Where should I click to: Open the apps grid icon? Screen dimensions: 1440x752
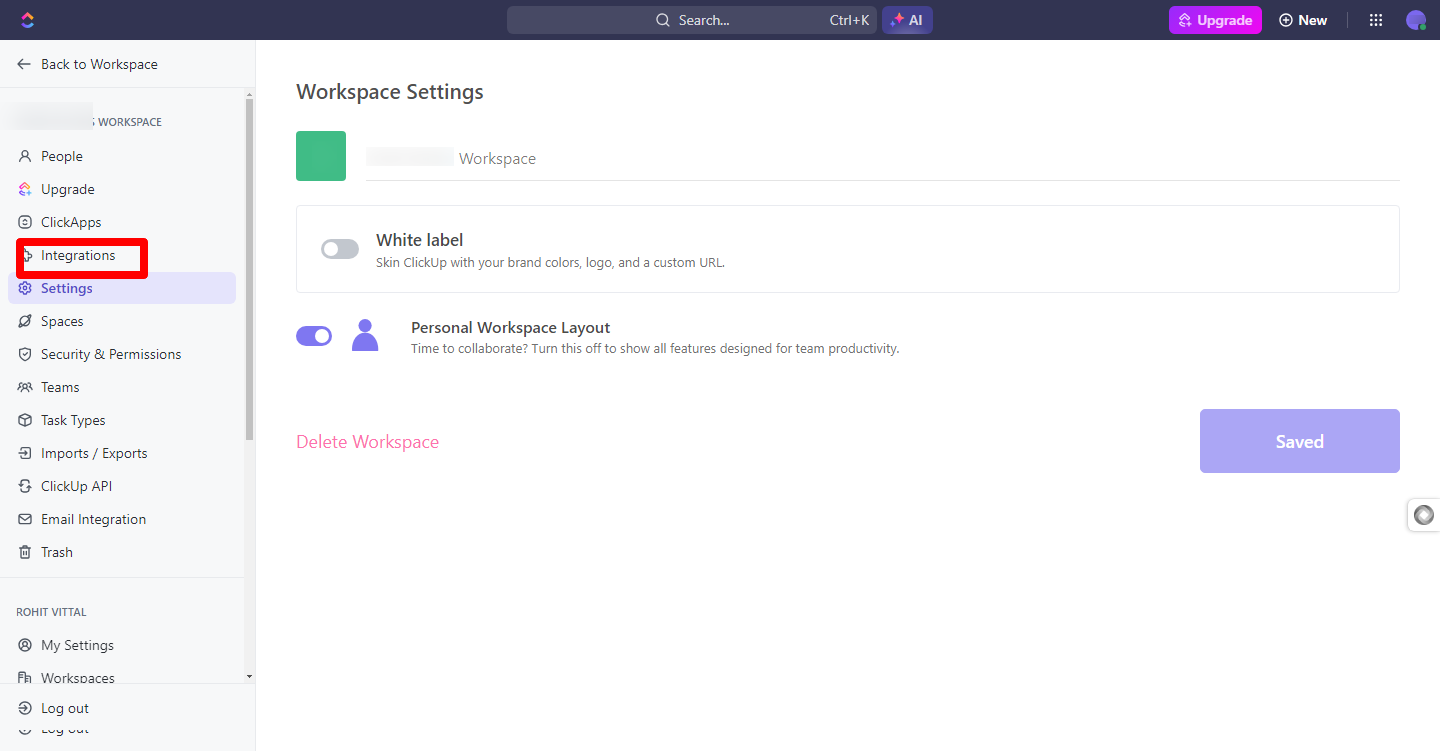[x=1376, y=20]
